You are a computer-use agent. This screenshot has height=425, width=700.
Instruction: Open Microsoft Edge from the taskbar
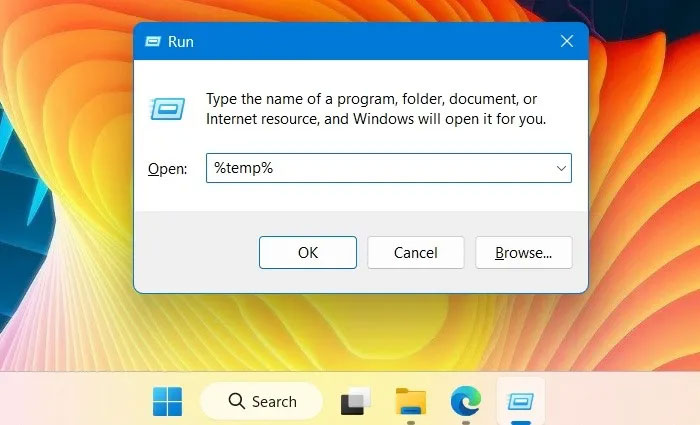tap(465, 402)
